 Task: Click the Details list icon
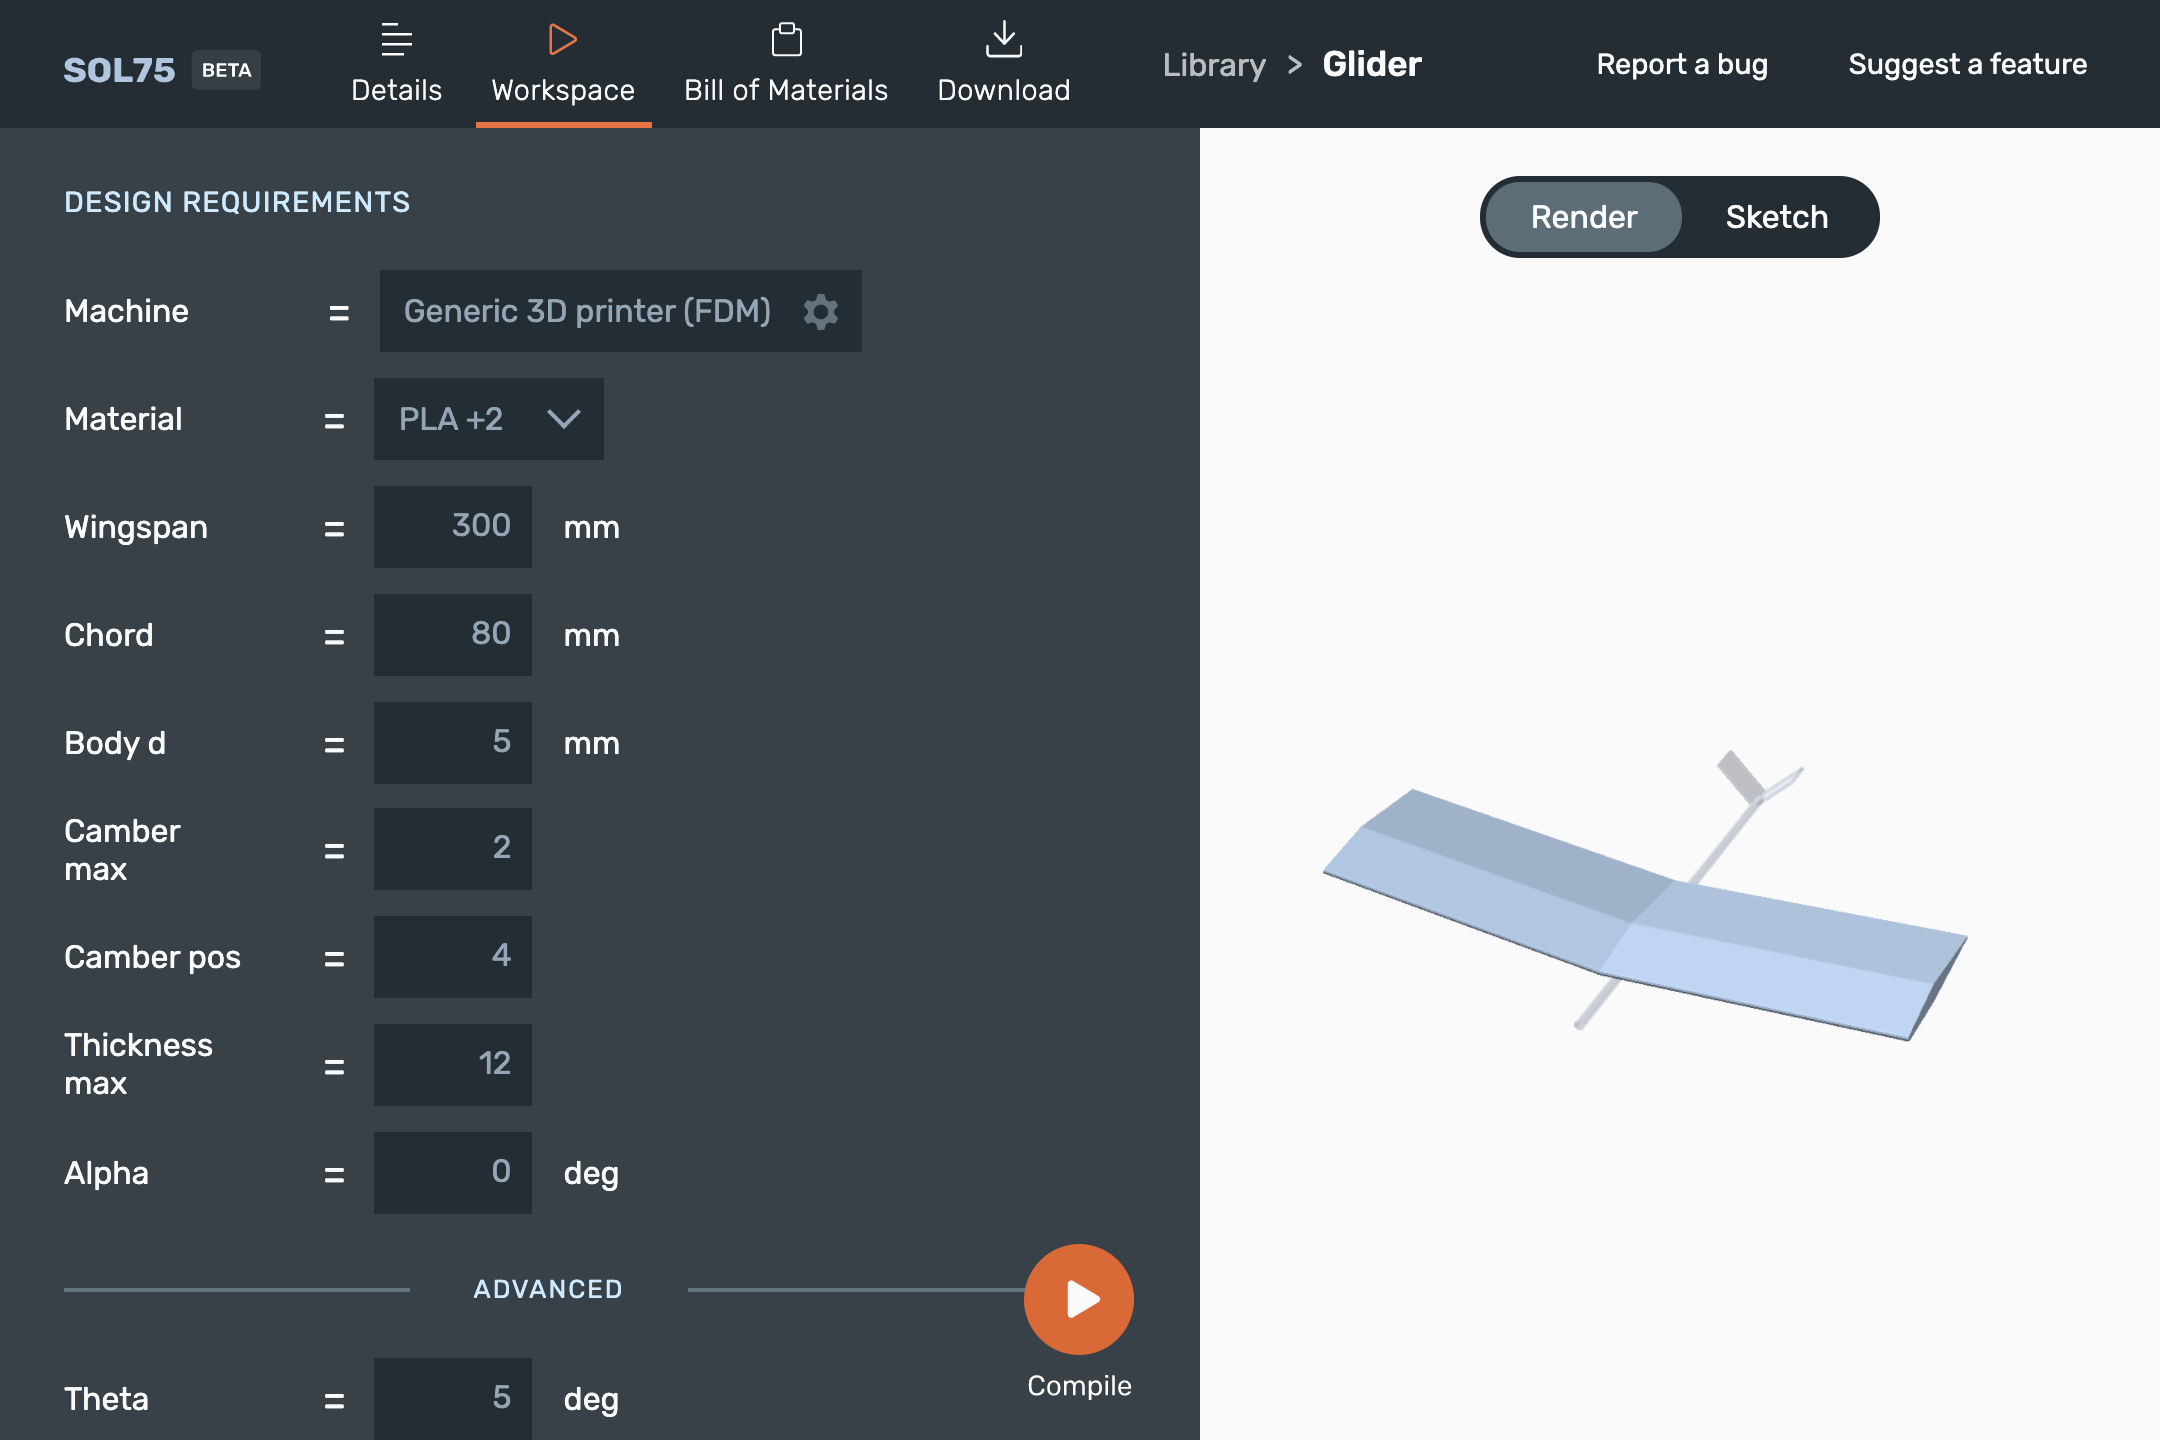coord(397,40)
